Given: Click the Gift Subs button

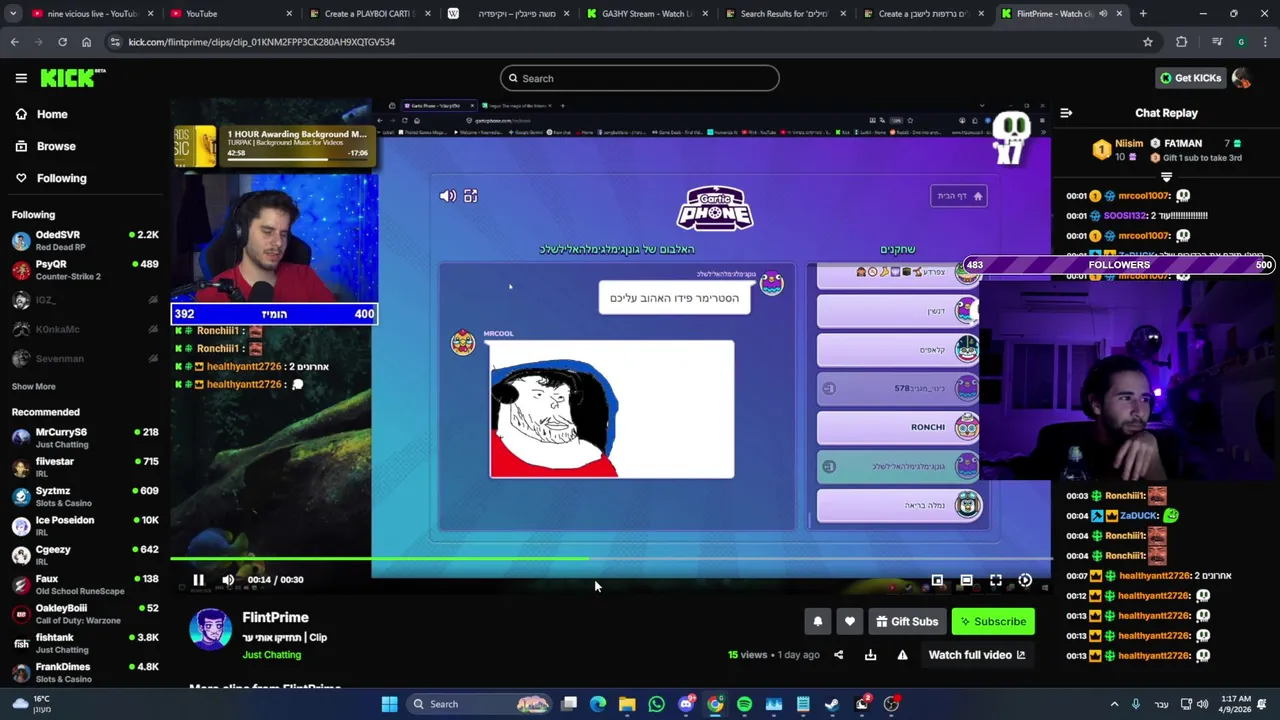Looking at the screenshot, I should [907, 621].
